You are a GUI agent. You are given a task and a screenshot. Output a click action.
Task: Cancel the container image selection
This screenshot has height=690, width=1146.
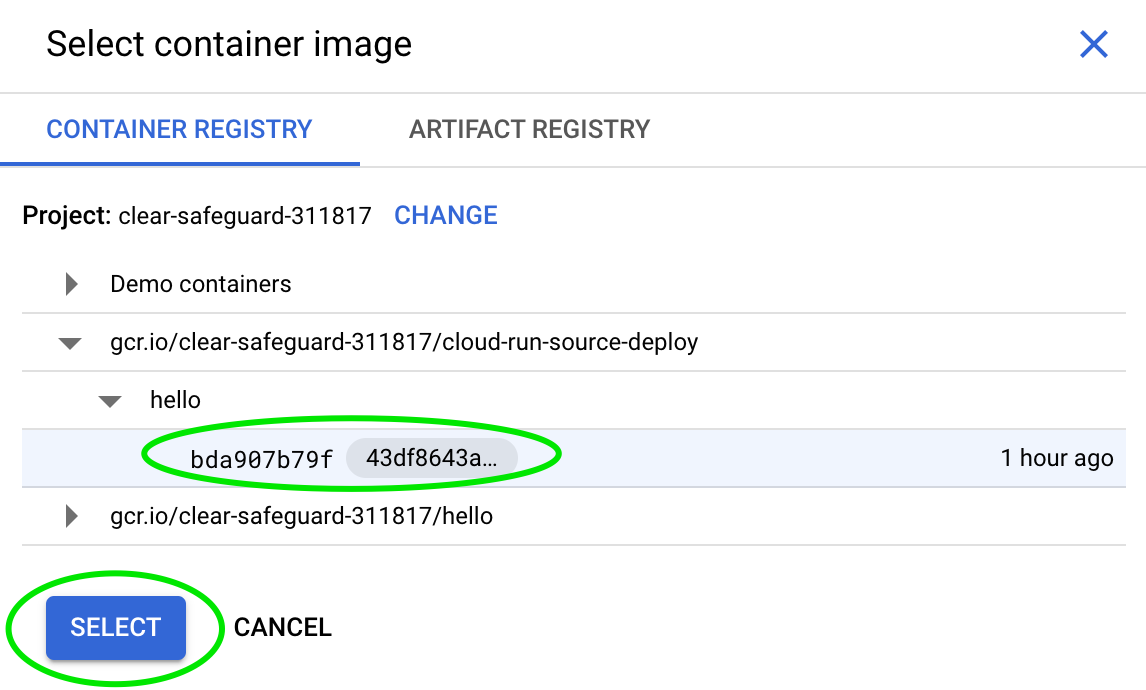click(x=283, y=627)
